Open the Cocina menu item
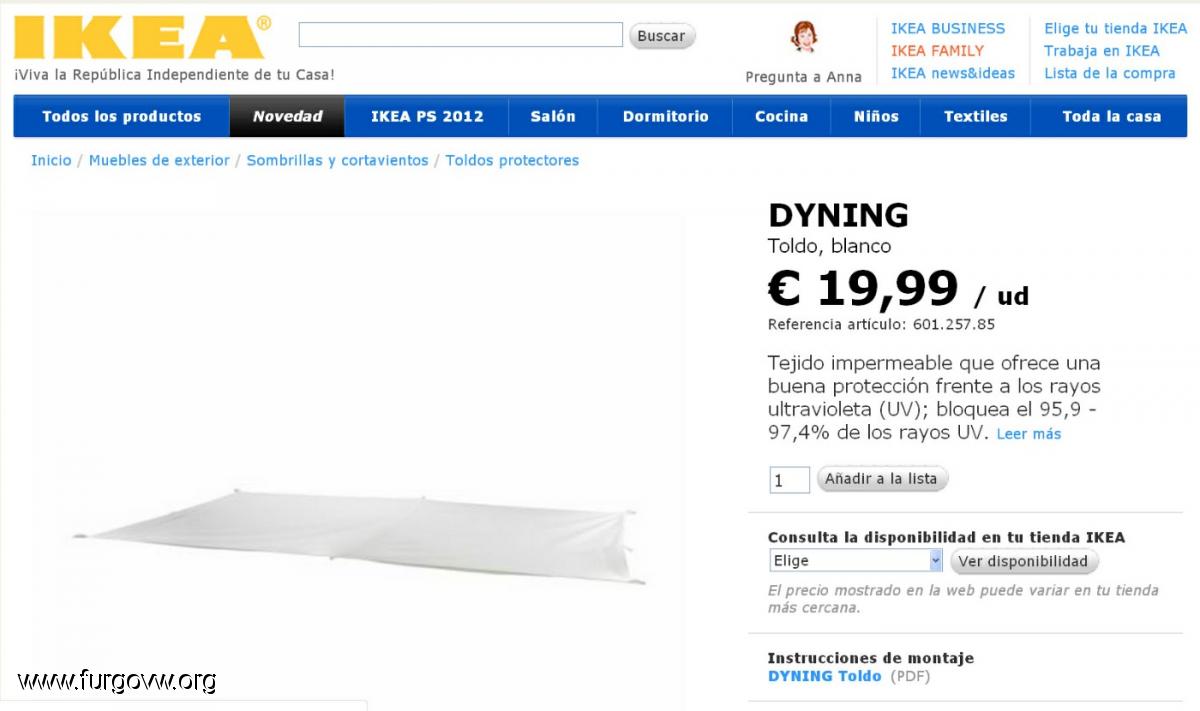The image size is (1200, 711). click(781, 116)
